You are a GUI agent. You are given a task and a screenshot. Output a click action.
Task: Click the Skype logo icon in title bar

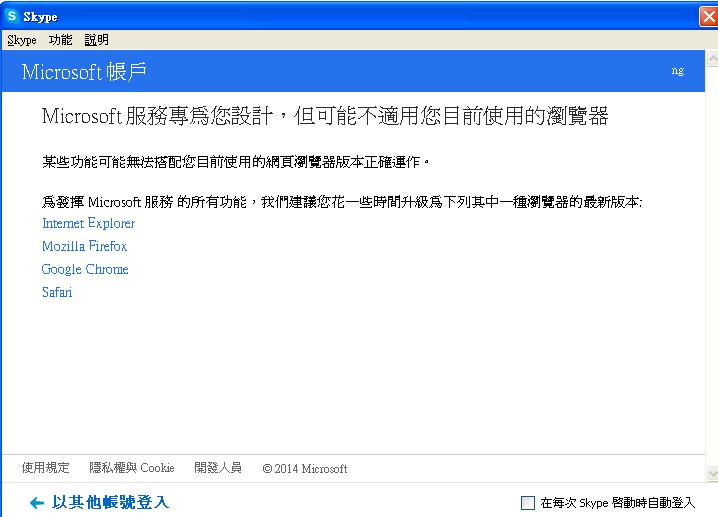(12, 16)
